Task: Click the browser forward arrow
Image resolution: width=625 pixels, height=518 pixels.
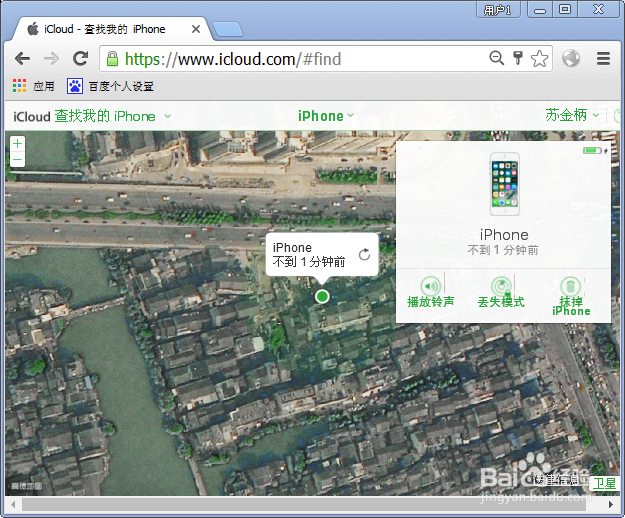Action: point(51,59)
